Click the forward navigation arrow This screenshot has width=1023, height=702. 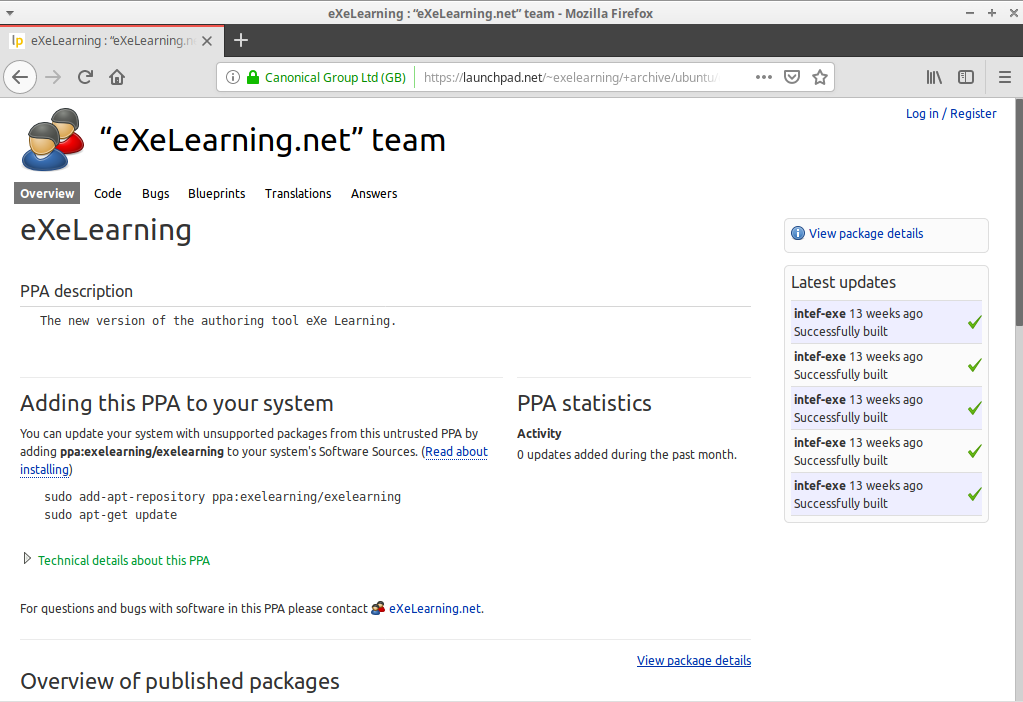click(x=53, y=78)
